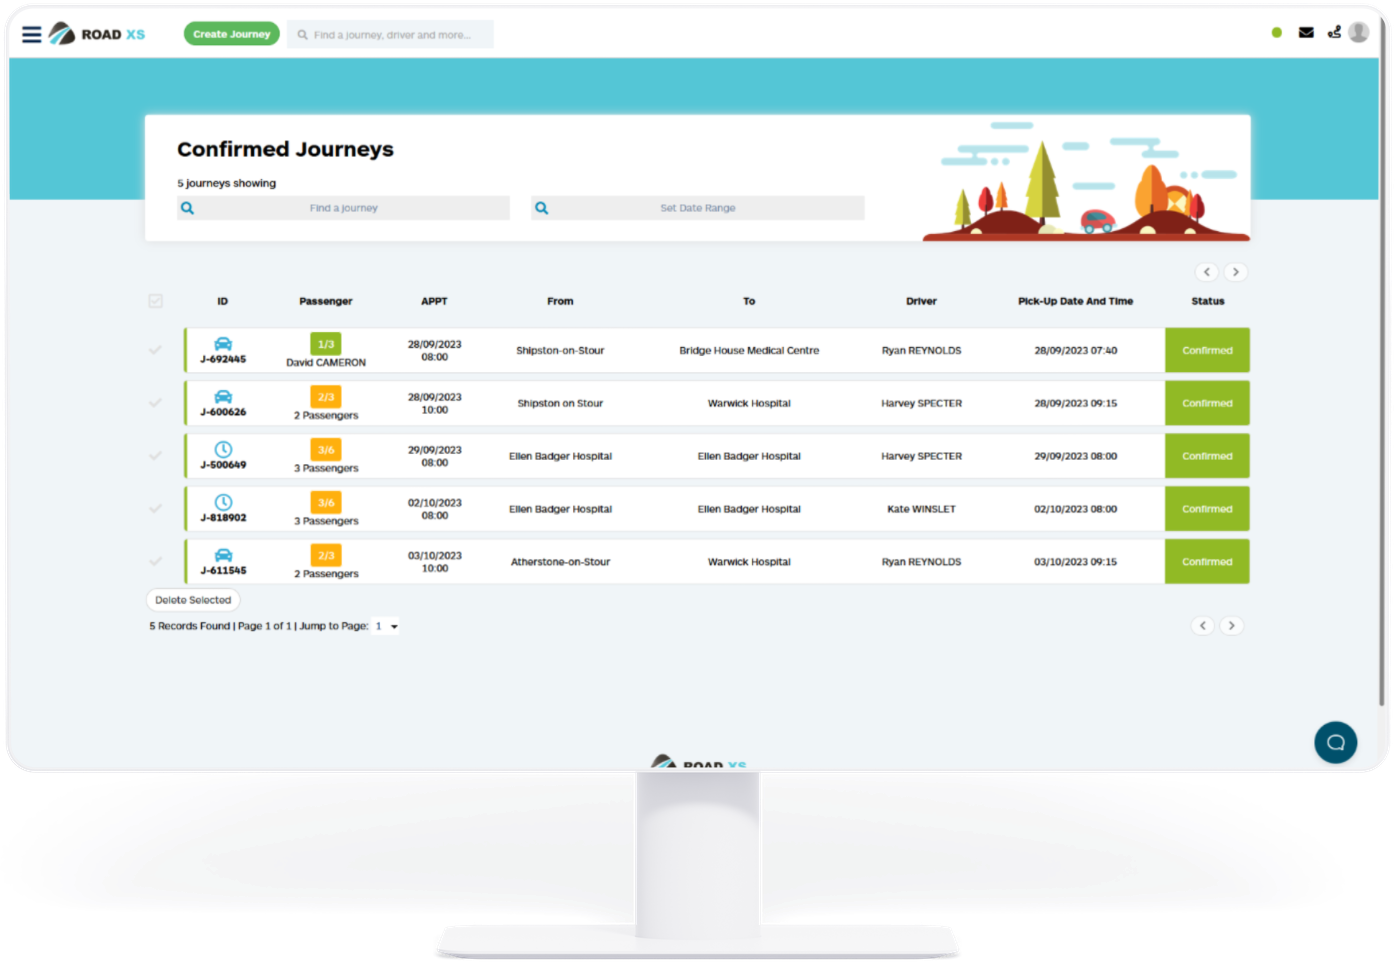Open the chat bubble icon at bottom right
Image resolution: width=1395 pixels, height=962 pixels.
coord(1336,742)
